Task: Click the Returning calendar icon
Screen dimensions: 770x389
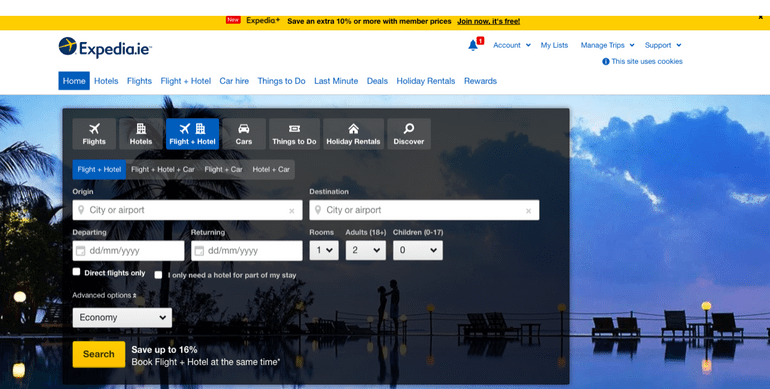Action: pos(199,251)
